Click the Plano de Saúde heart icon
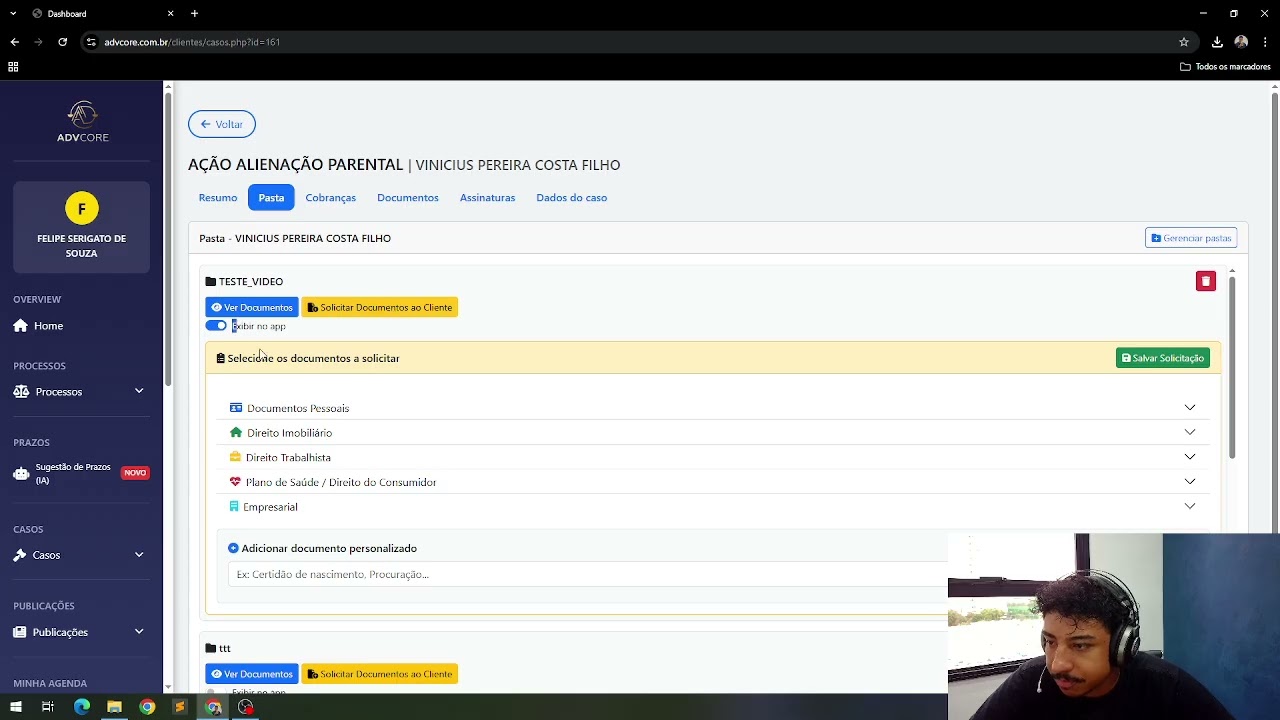This screenshot has height=720, width=1280. (x=235, y=482)
